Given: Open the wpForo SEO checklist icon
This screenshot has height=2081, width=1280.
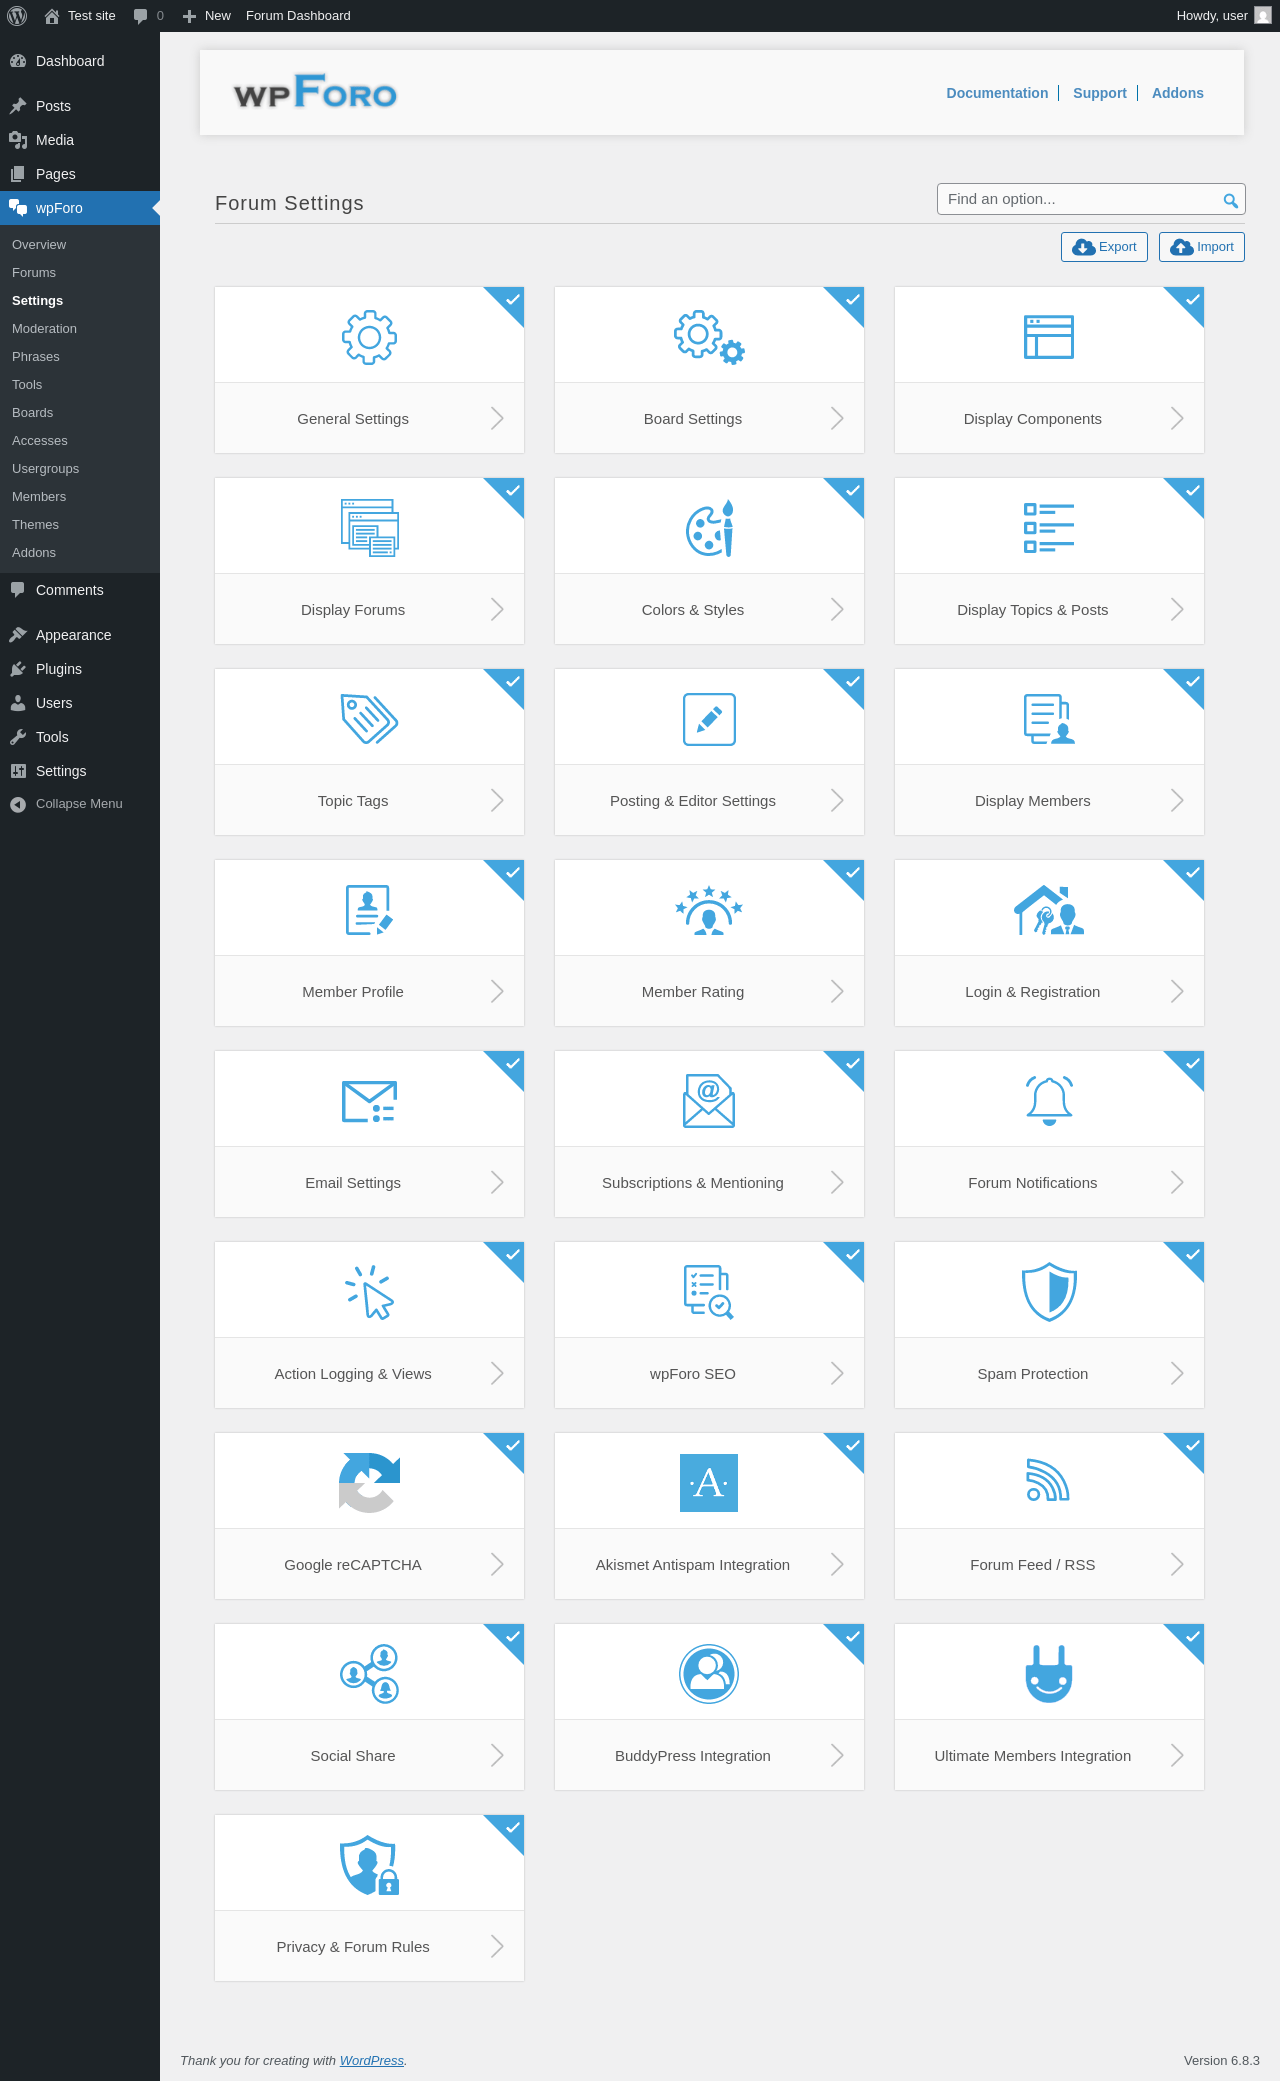Looking at the screenshot, I should [x=709, y=1292].
